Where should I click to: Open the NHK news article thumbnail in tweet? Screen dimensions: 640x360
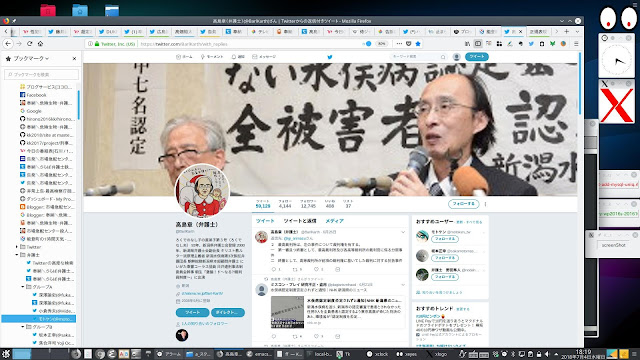click(x=287, y=312)
